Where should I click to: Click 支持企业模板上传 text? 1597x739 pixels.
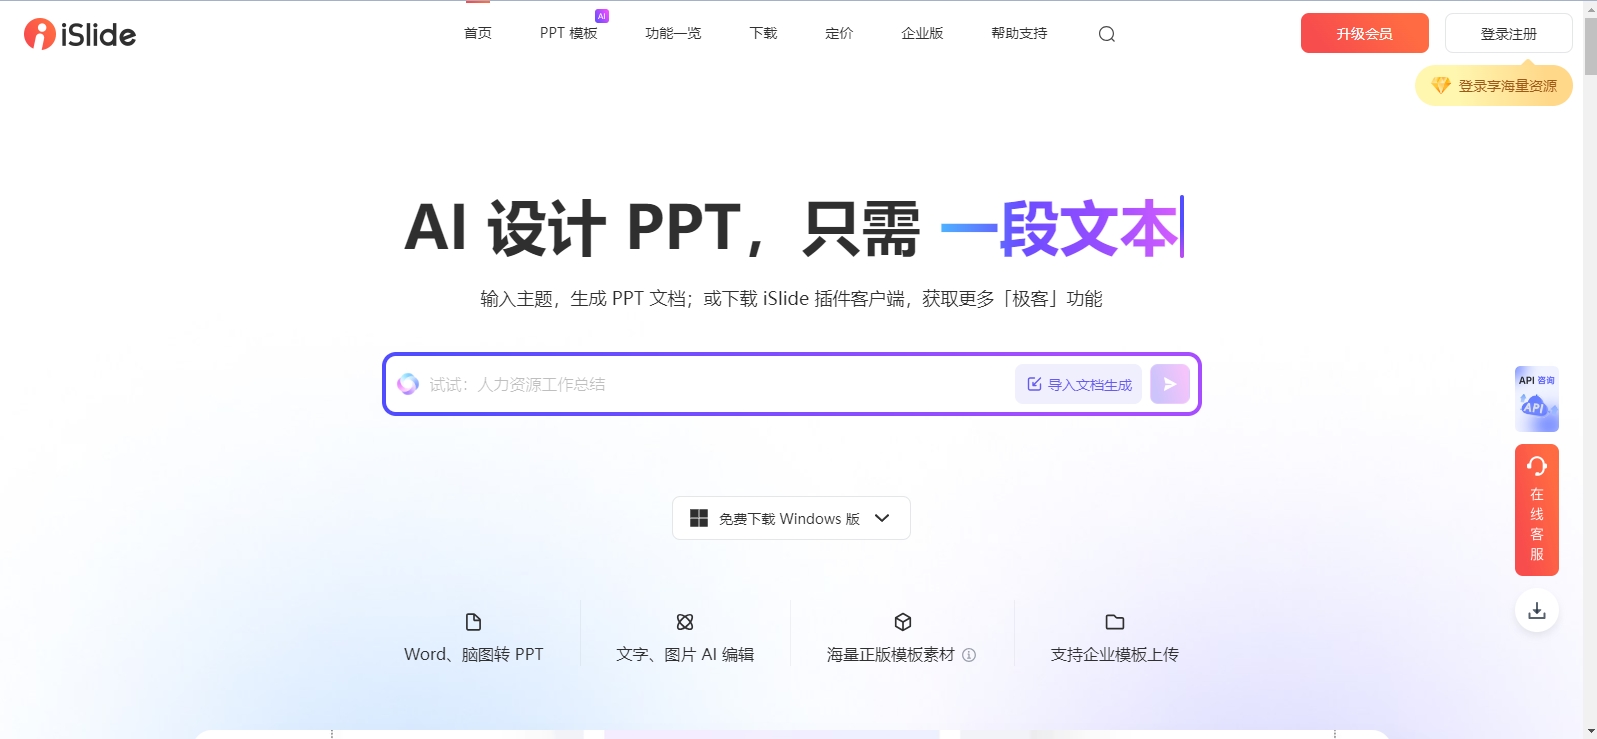1115,655
